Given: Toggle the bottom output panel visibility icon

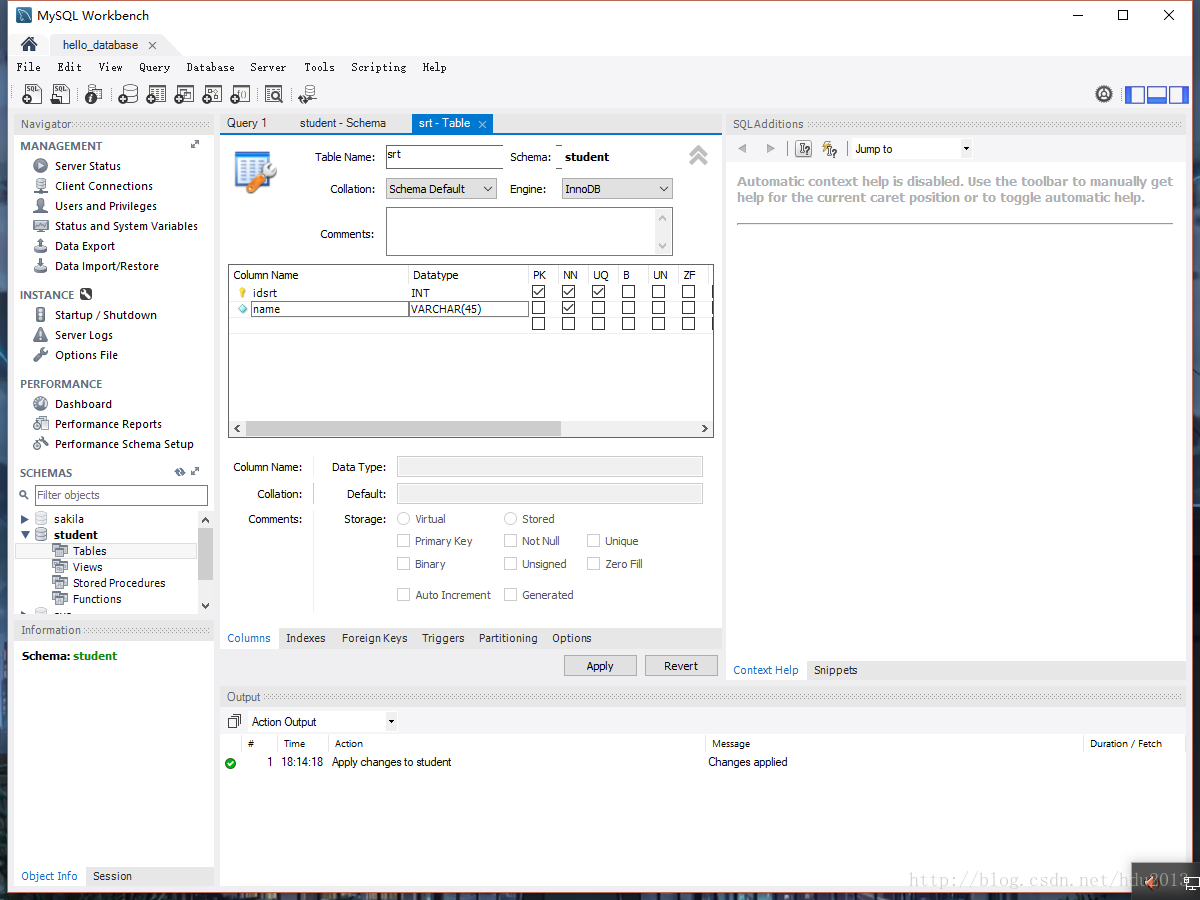Looking at the screenshot, I should 1157,95.
